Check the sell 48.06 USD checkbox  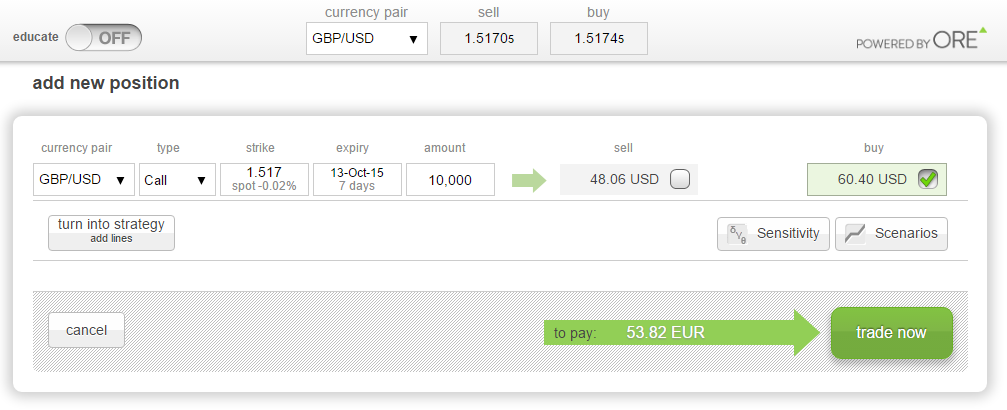pos(680,180)
